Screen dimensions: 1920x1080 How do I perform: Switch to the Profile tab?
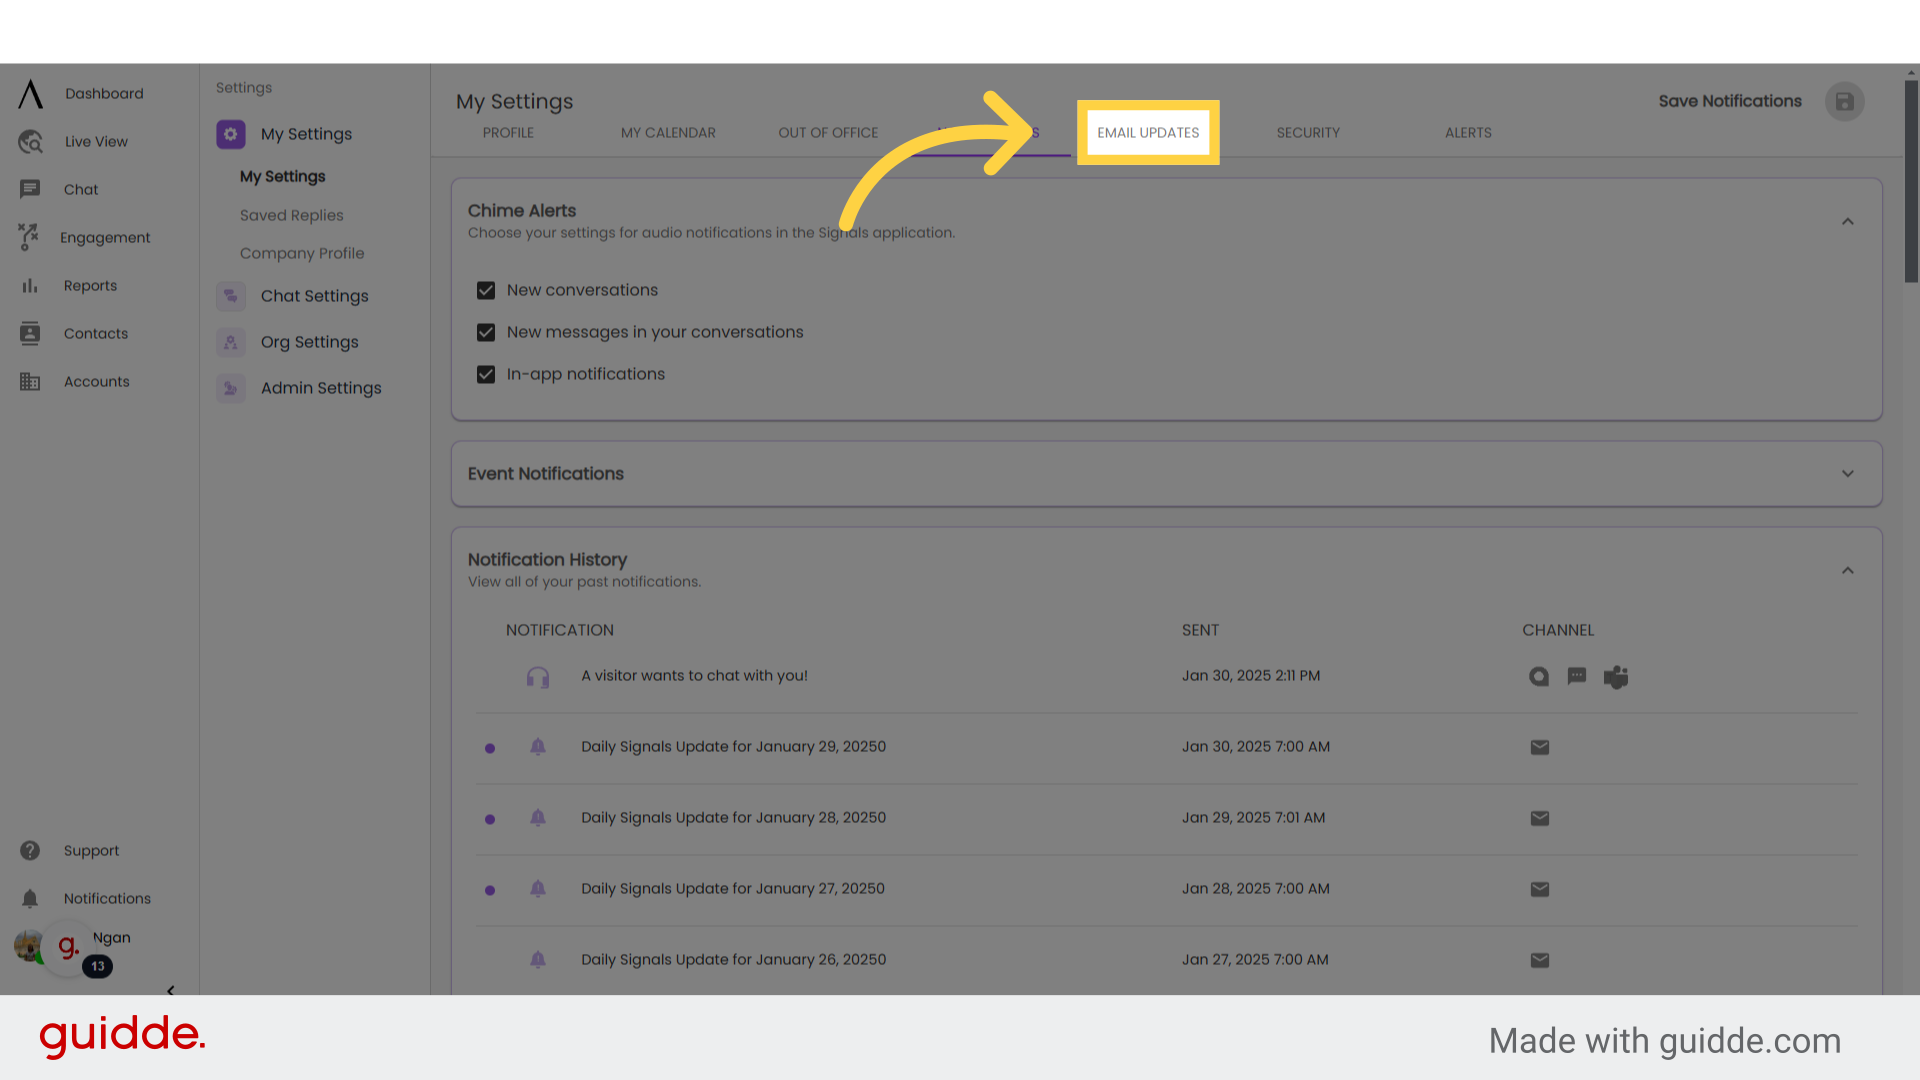[508, 132]
